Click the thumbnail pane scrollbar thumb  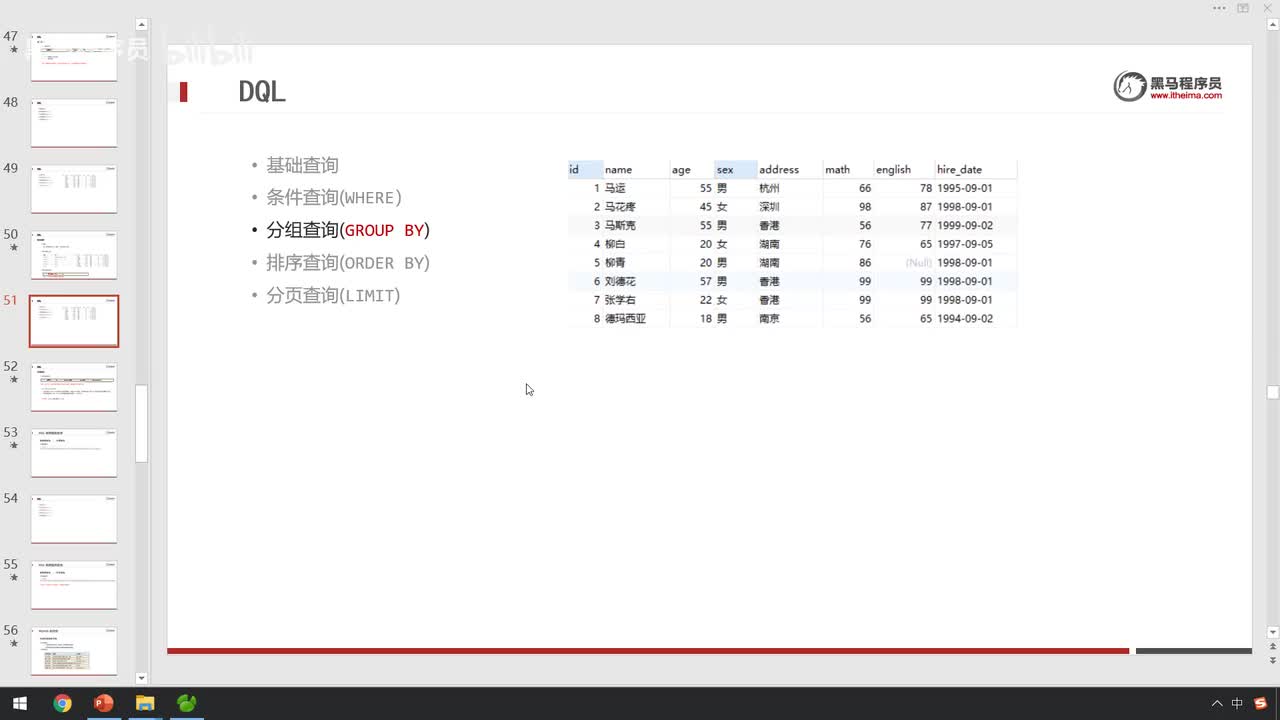tap(141, 423)
